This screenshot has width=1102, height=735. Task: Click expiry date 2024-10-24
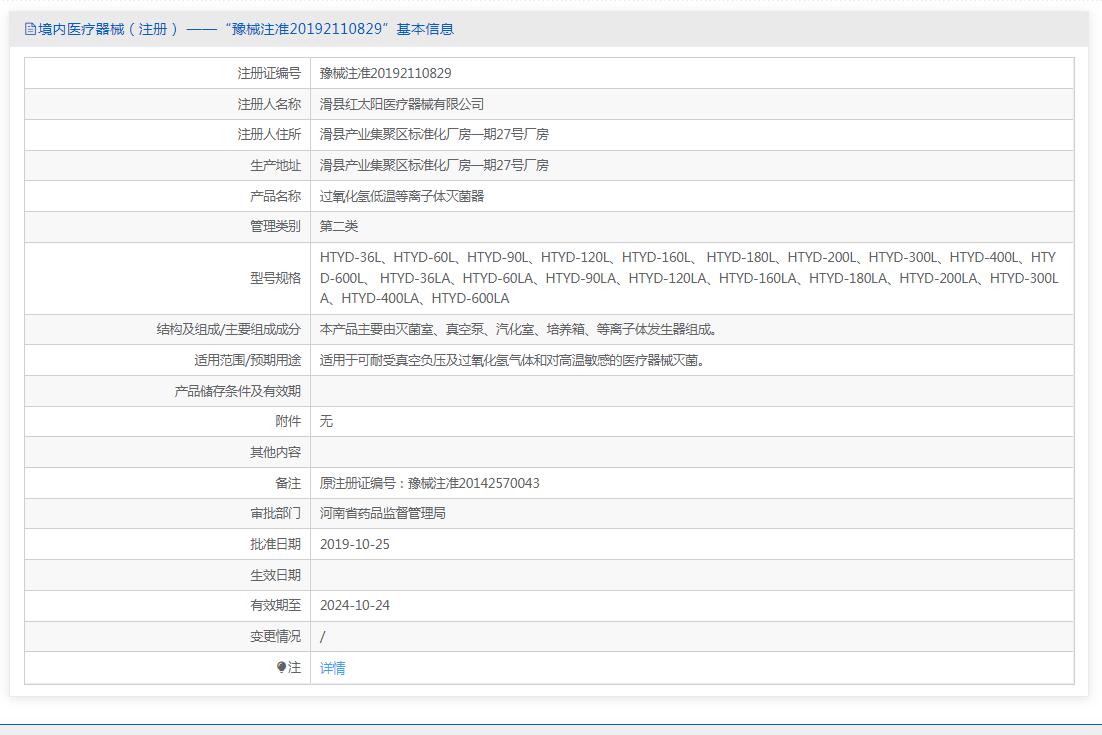pyautogui.click(x=354, y=605)
